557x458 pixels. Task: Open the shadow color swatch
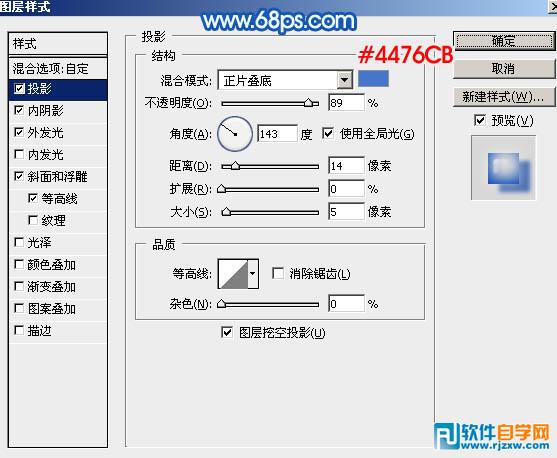click(373, 79)
